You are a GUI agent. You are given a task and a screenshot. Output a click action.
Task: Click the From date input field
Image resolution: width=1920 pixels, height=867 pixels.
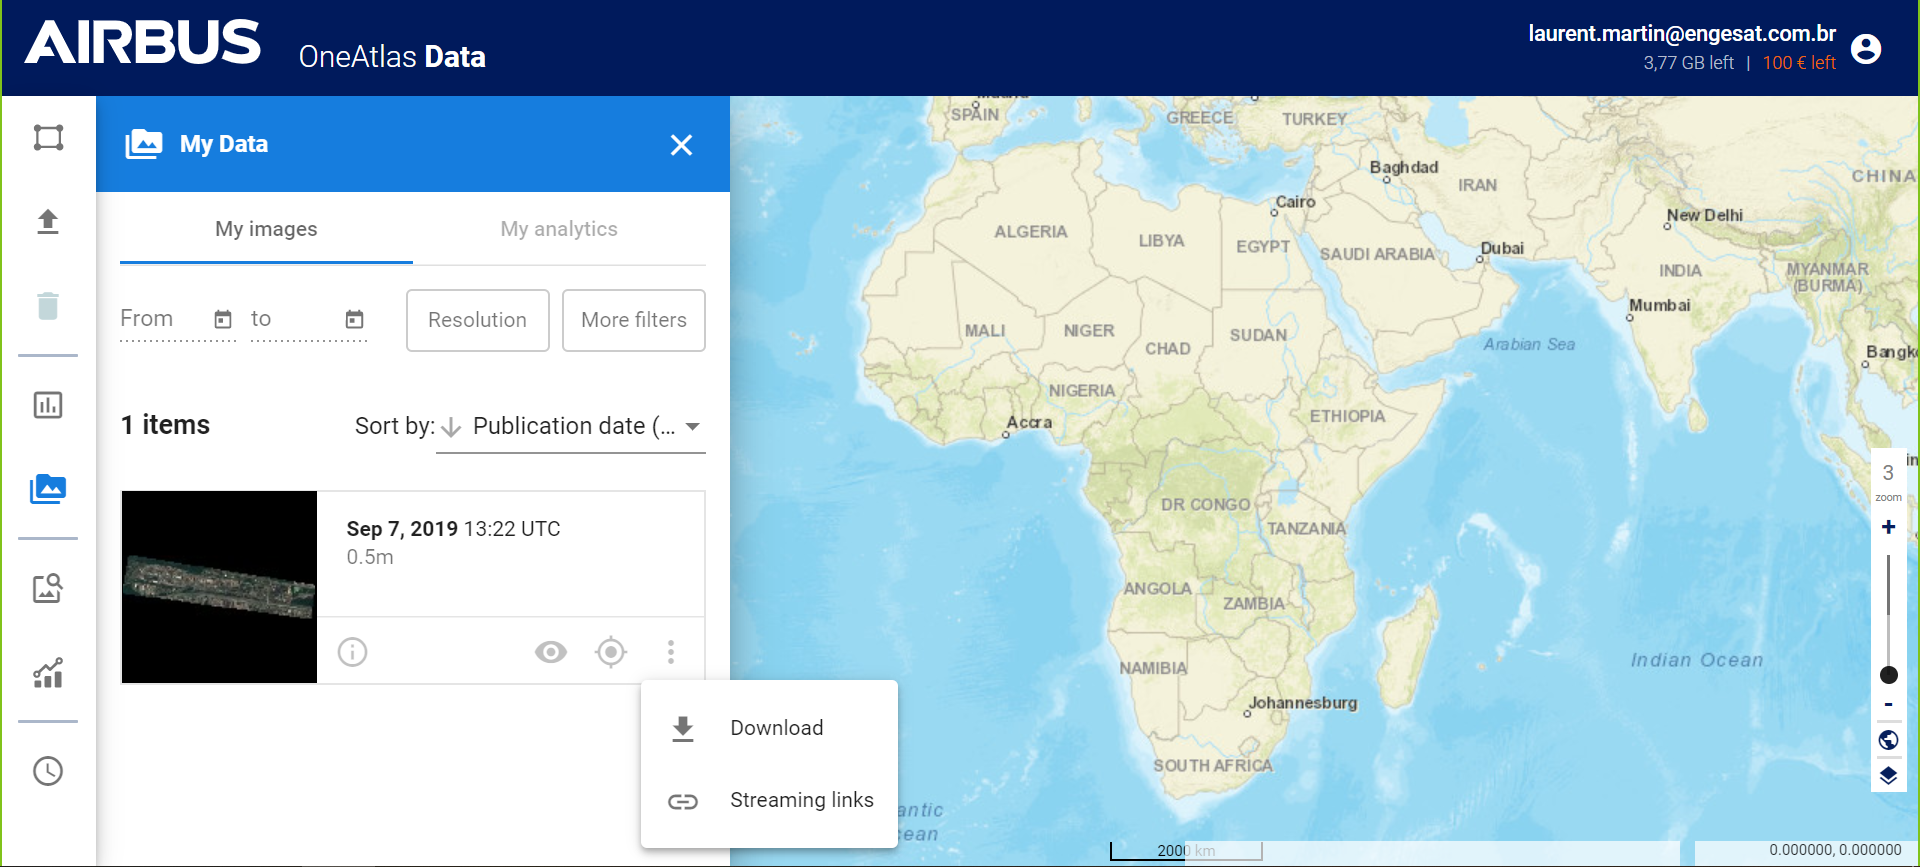tap(165, 319)
